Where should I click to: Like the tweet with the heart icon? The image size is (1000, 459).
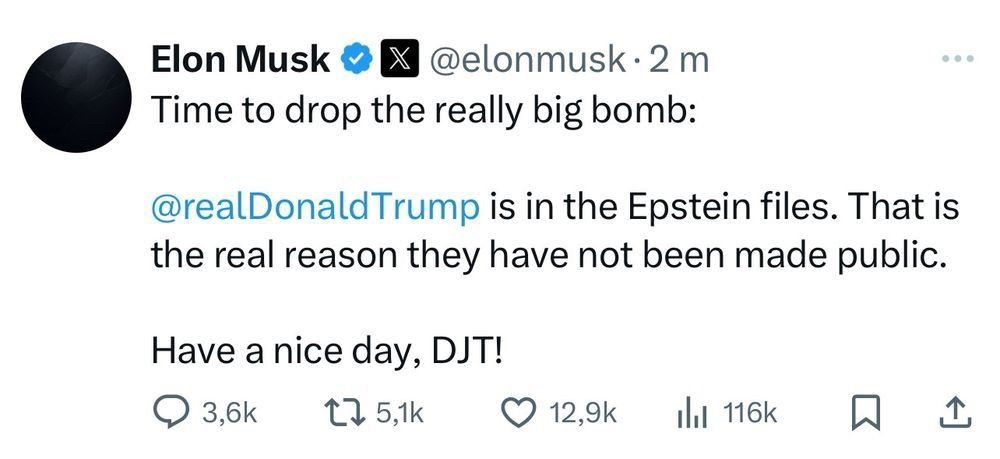pos(520,412)
